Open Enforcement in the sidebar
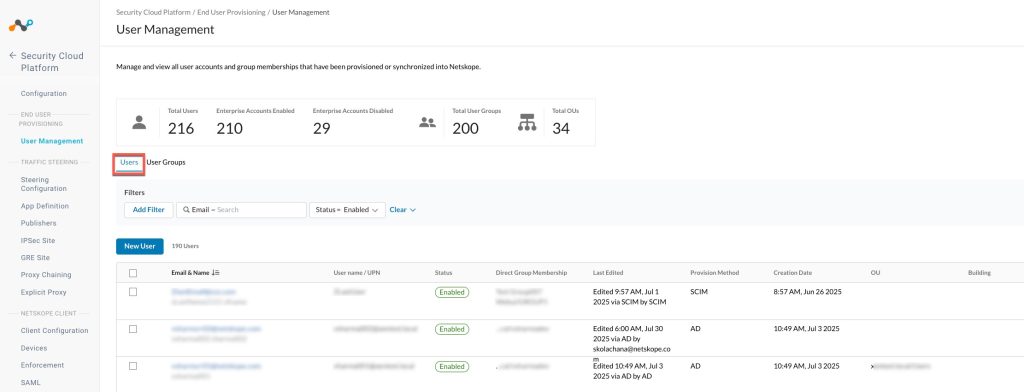1024x392 pixels. tap(42, 365)
